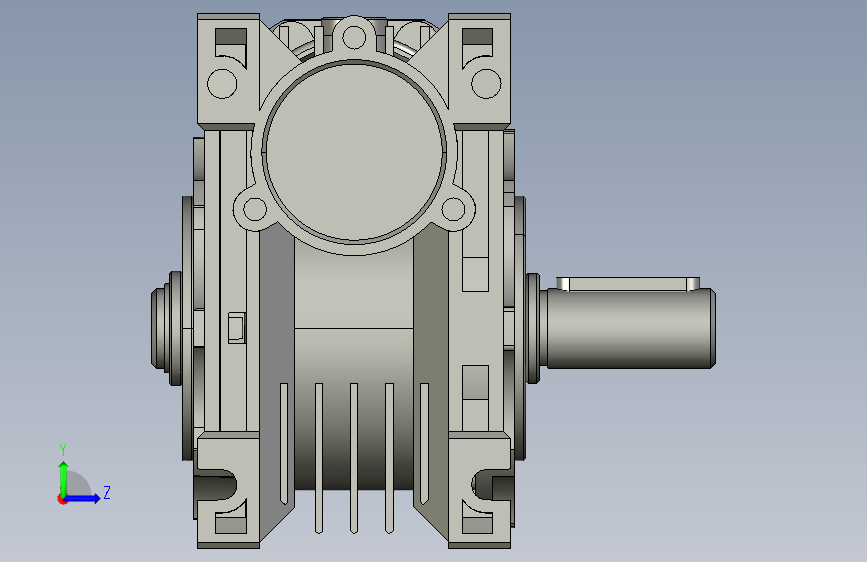This screenshot has height=562, width=867.
Task: Select the small rectangular plug on left wall
Action: 237,327
